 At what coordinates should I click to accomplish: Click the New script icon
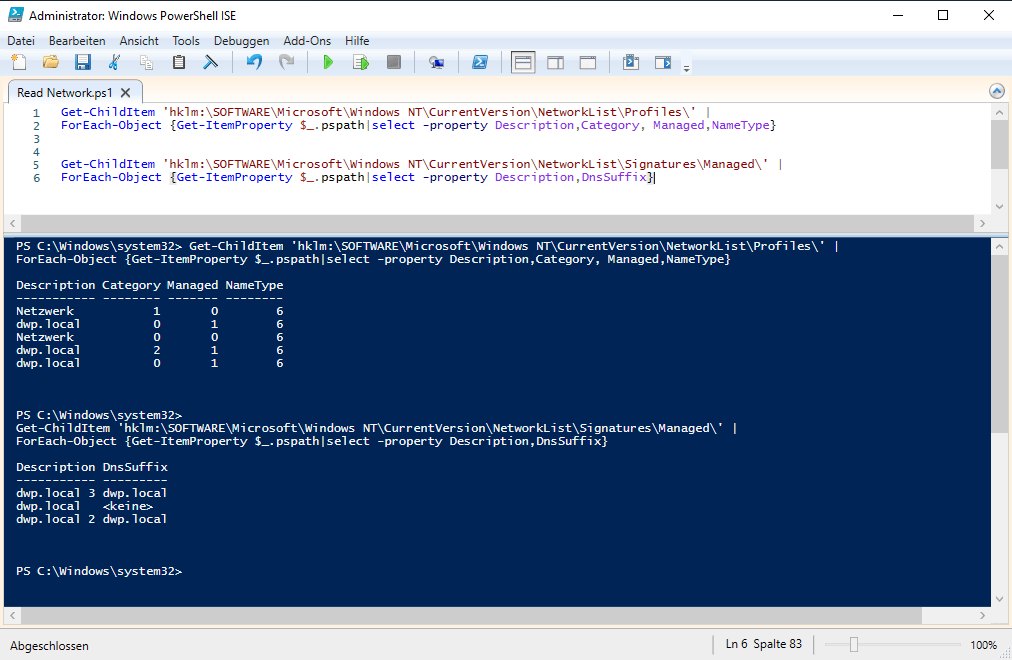(19, 62)
